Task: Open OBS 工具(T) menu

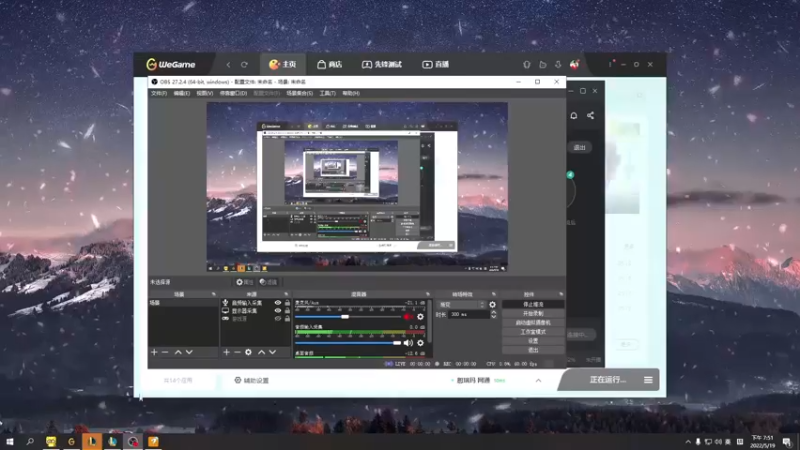Action: click(x=328, y=93)
